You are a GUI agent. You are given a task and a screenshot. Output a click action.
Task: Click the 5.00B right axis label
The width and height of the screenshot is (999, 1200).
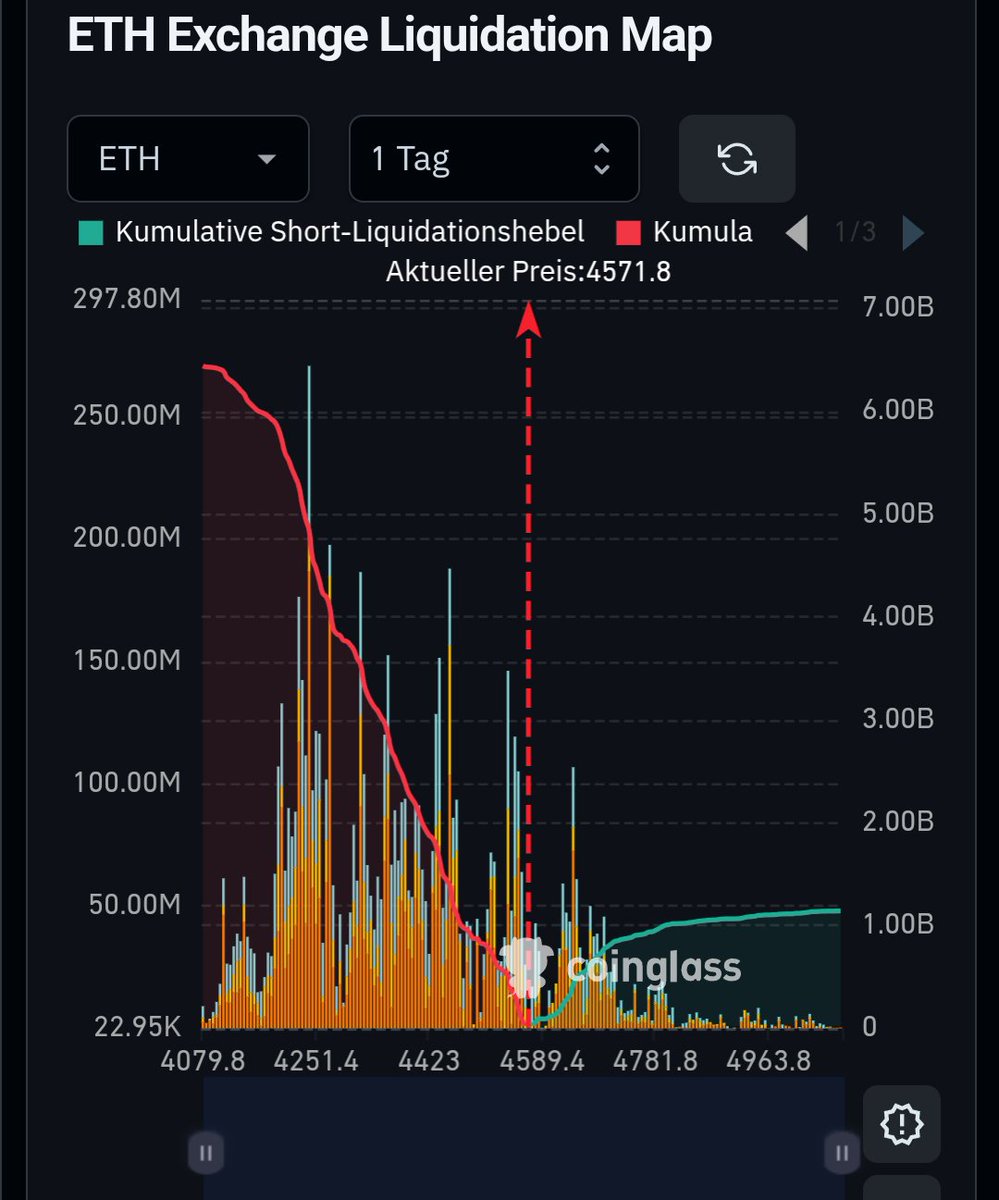tap(898, 512)
